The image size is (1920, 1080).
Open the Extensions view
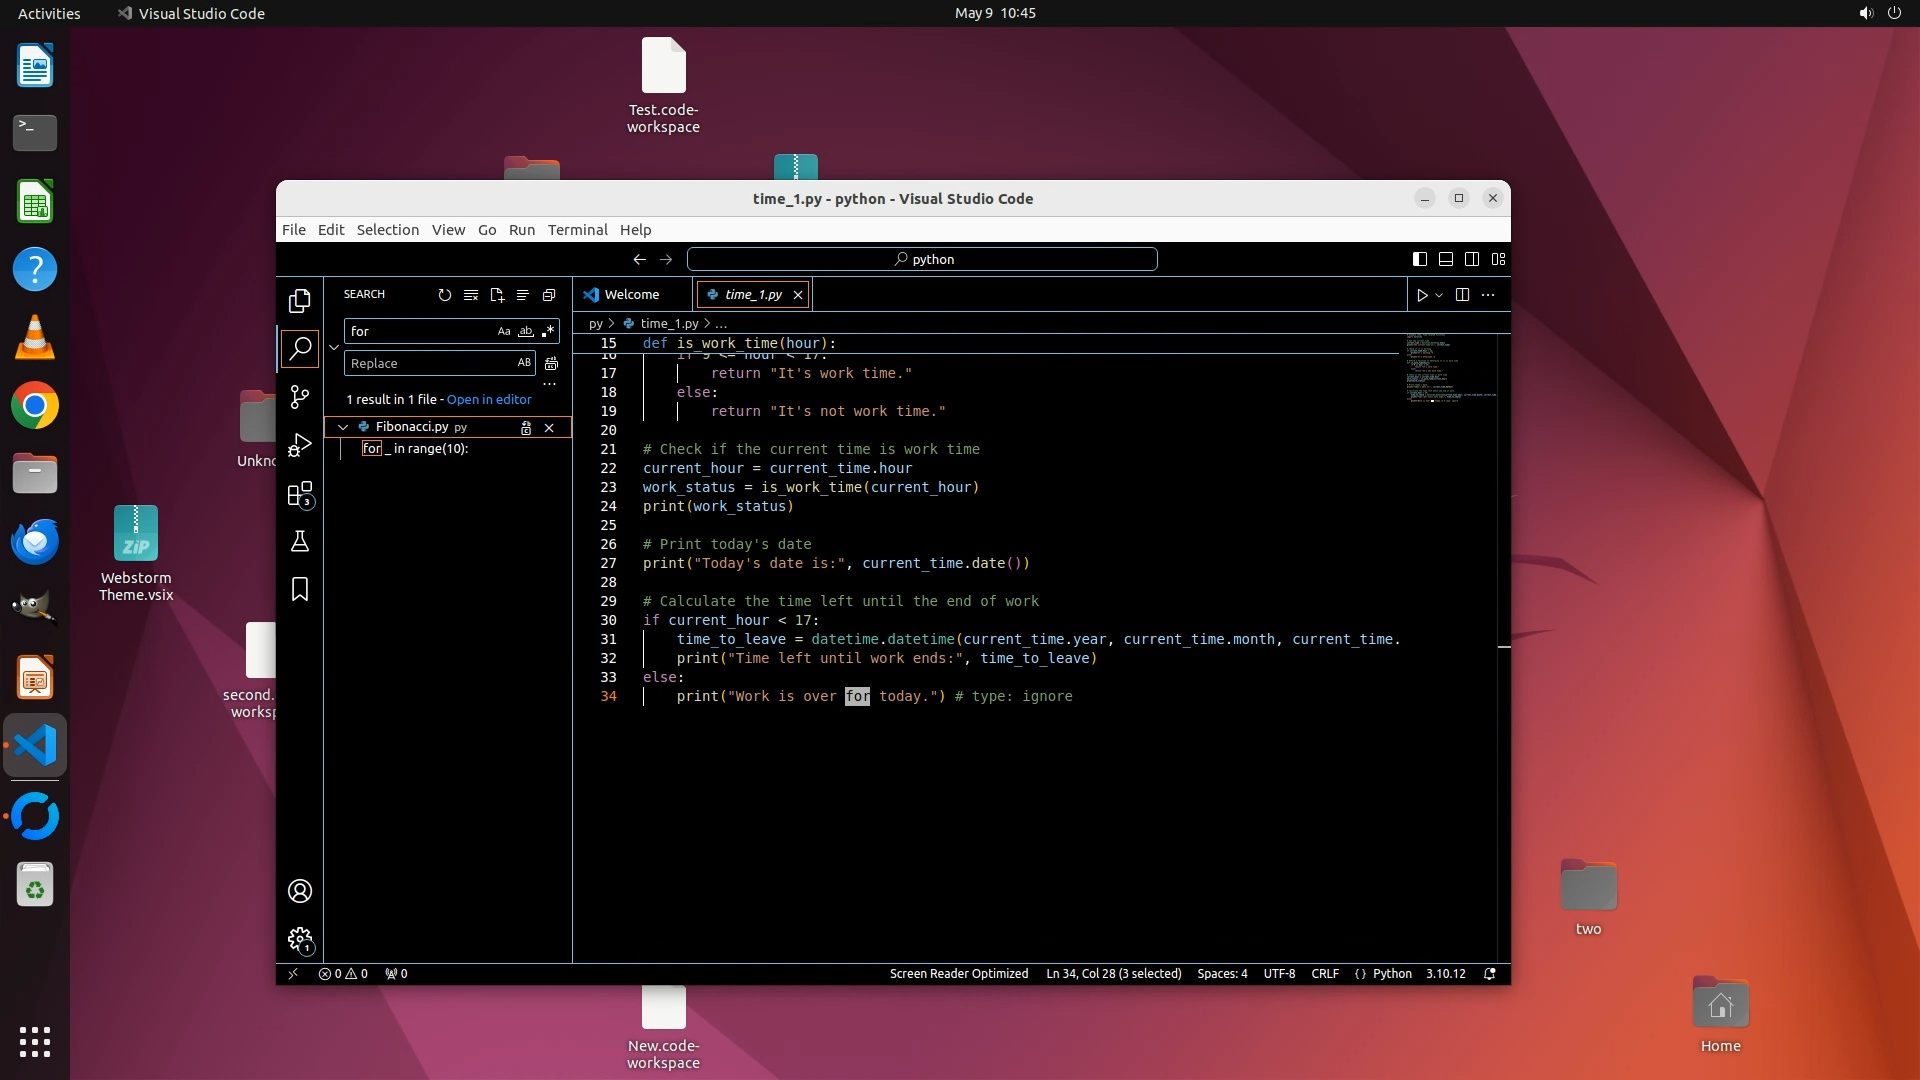(x=299, y=494)
